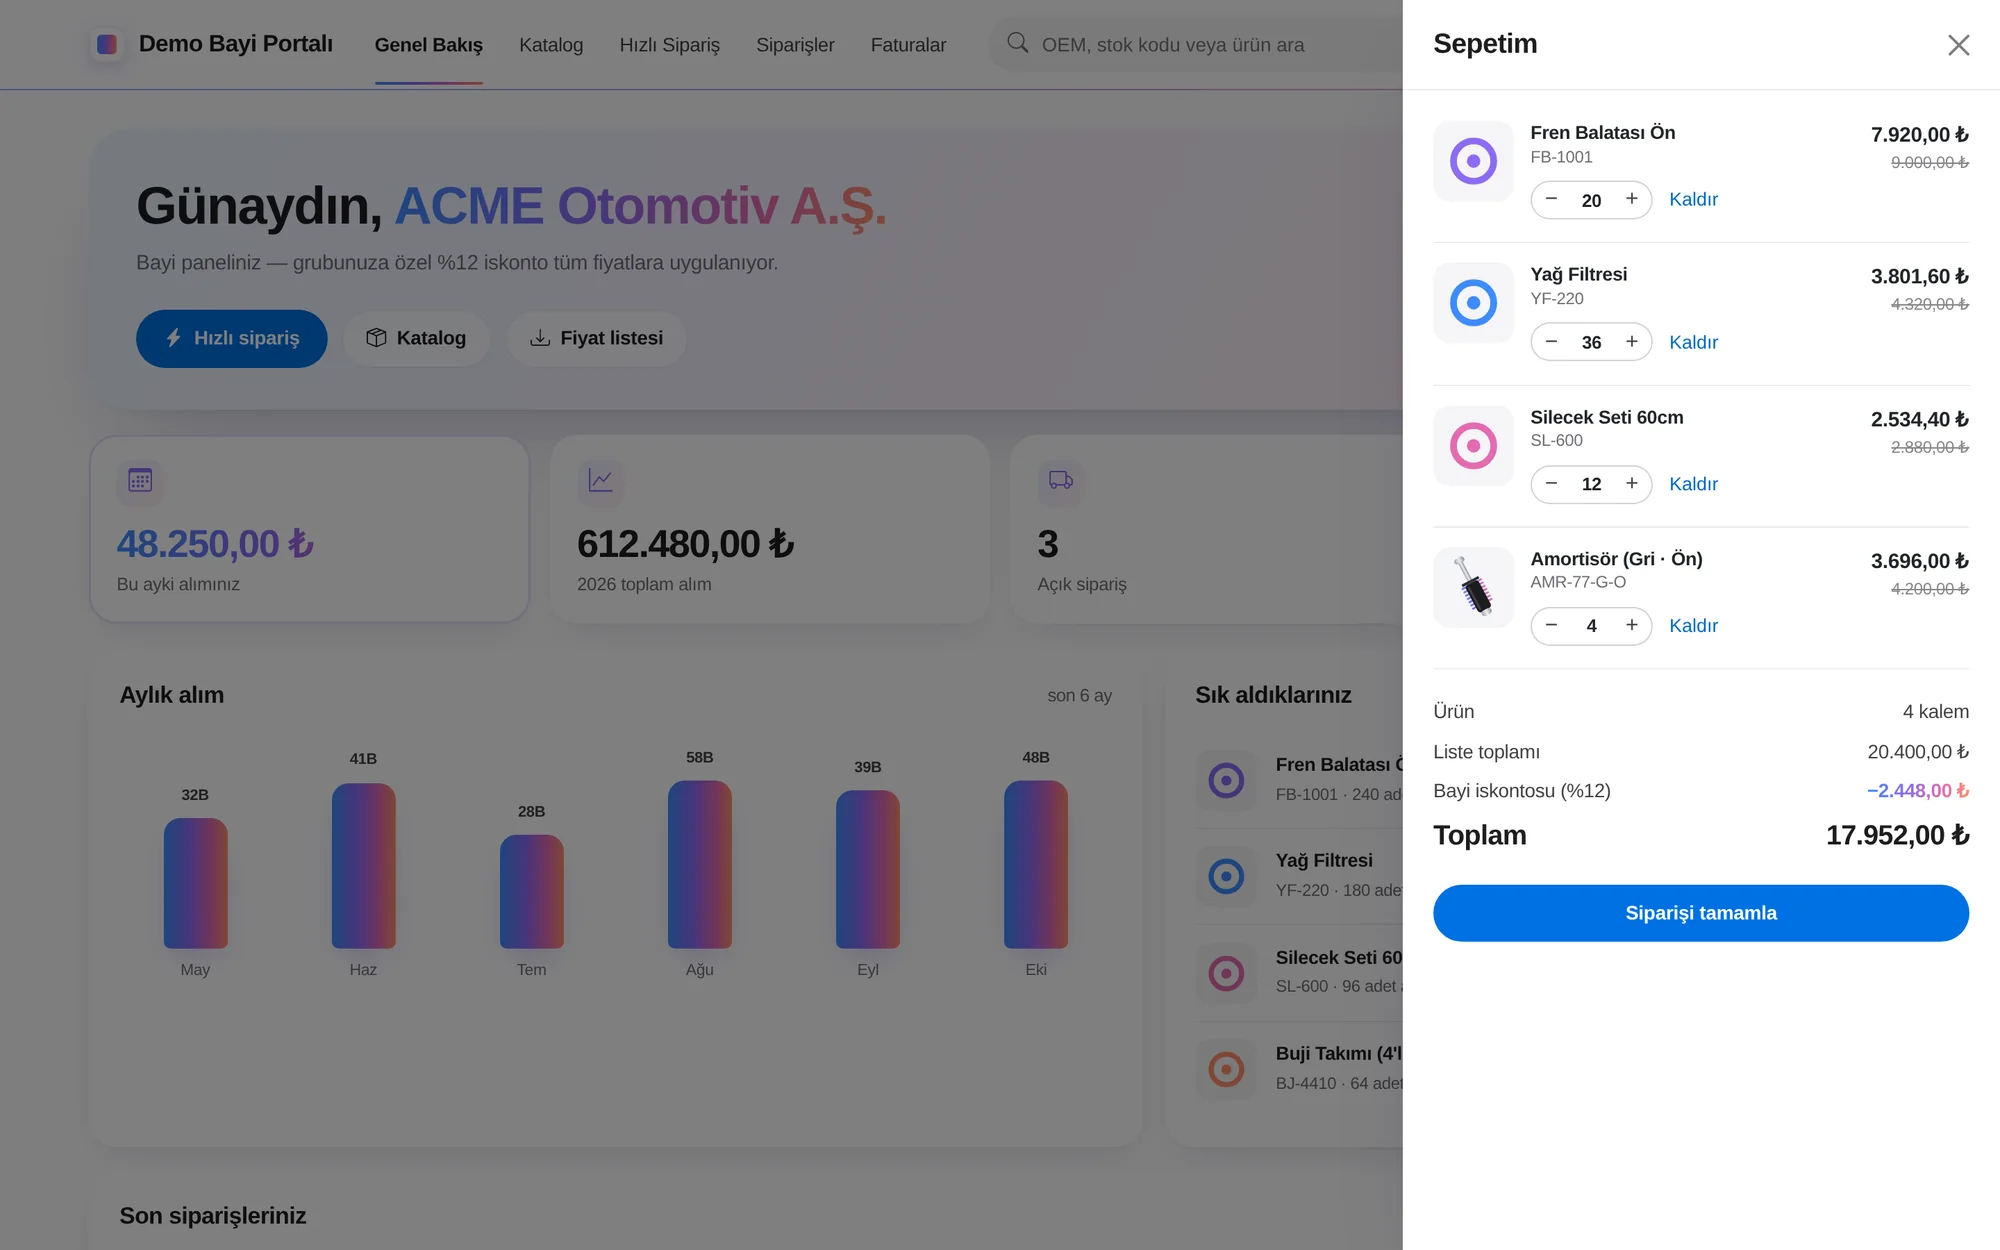Remove Yağ Filtresi via Kaldır link
The image size is (2000, 1250).
click(x=1693, y=342)
